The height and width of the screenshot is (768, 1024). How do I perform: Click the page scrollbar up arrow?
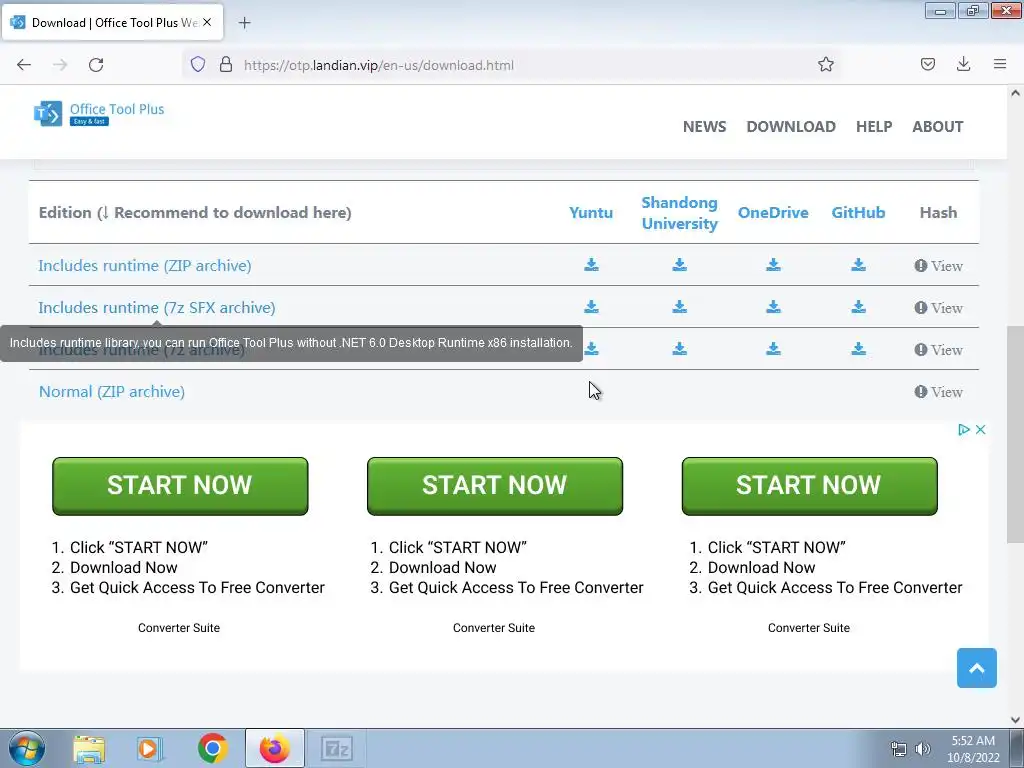(1015, 93)
